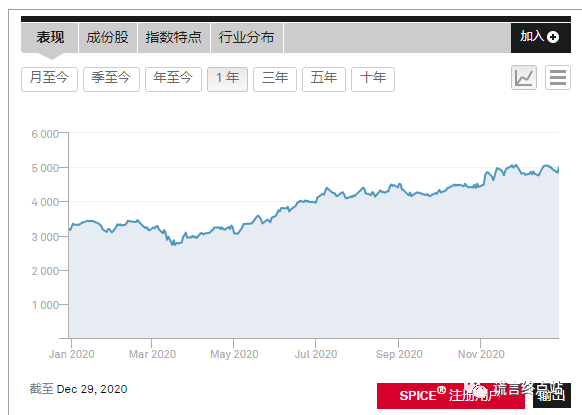The width and height of the screenshot is (582, 415).
Task: Switch to the 成份股 tab
Action: pos(108,37)
